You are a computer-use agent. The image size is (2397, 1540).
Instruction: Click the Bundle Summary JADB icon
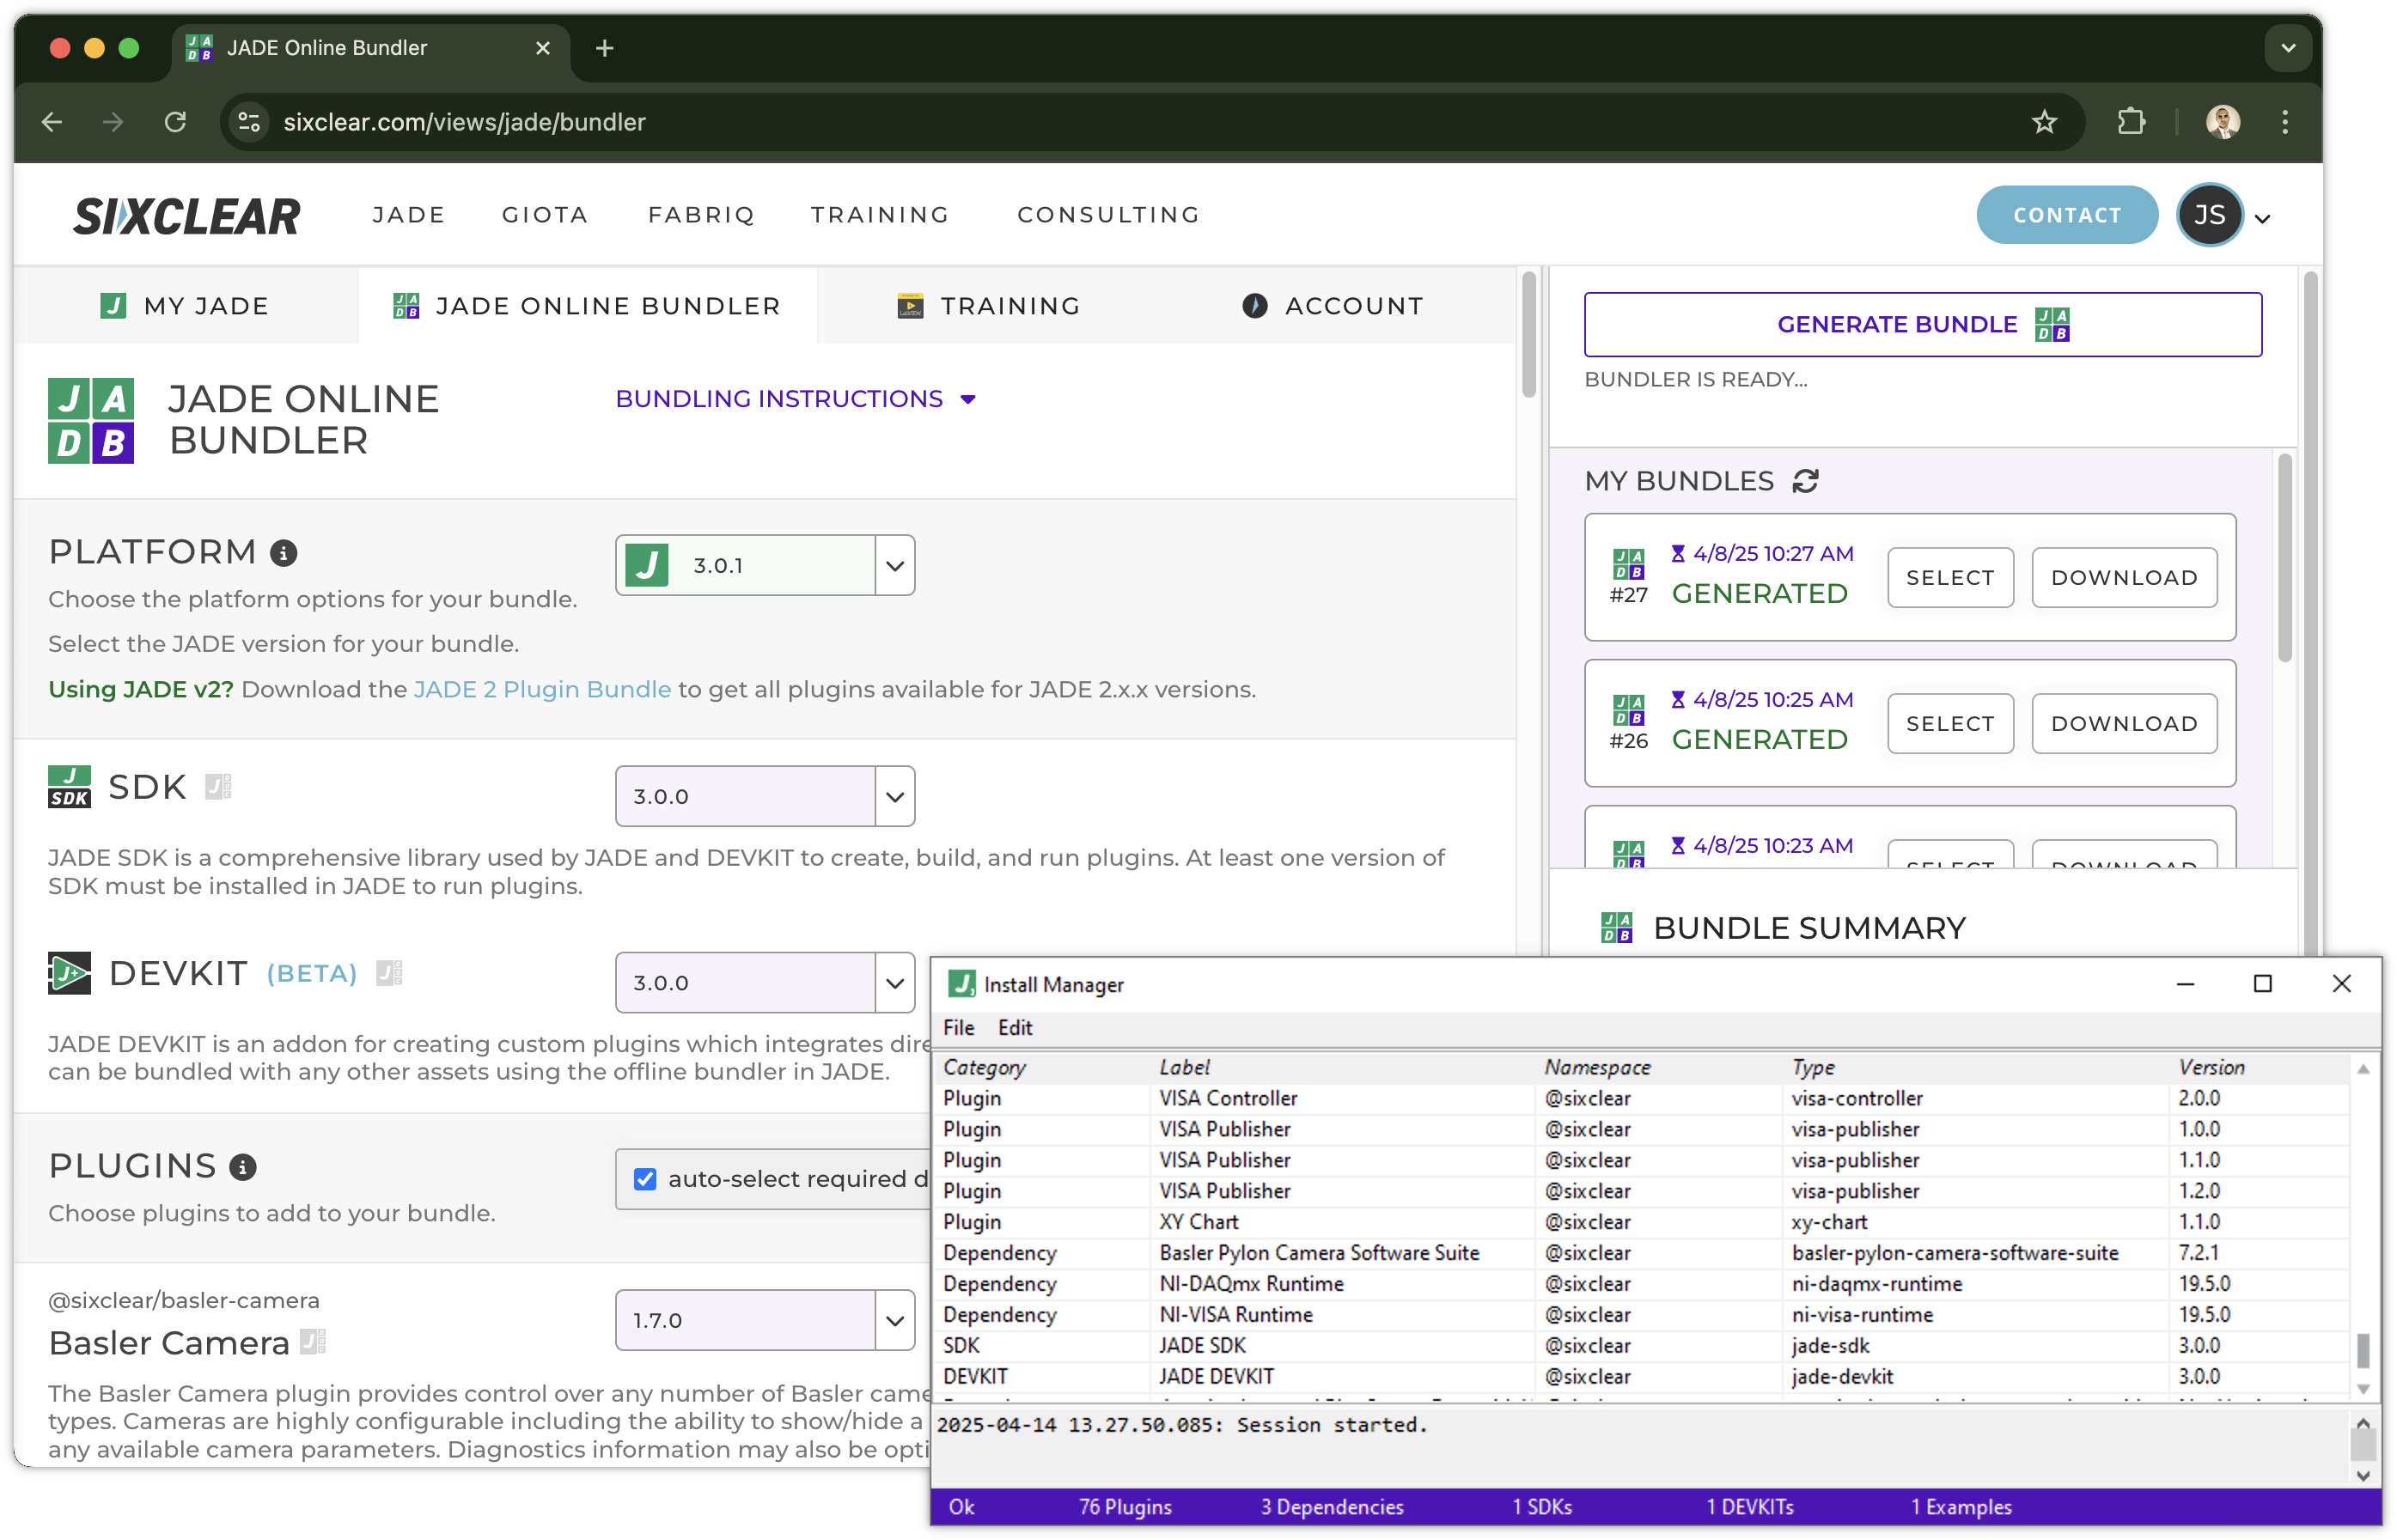1616,928
